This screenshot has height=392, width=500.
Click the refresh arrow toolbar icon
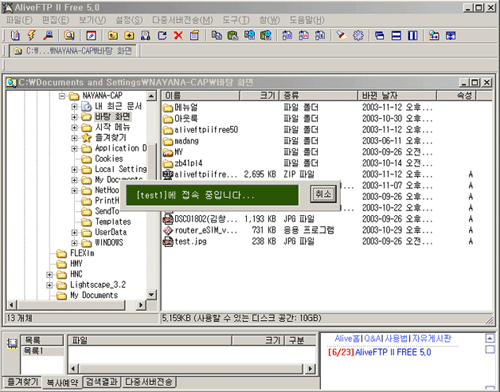pyautogui.click(x=162, y=35)
